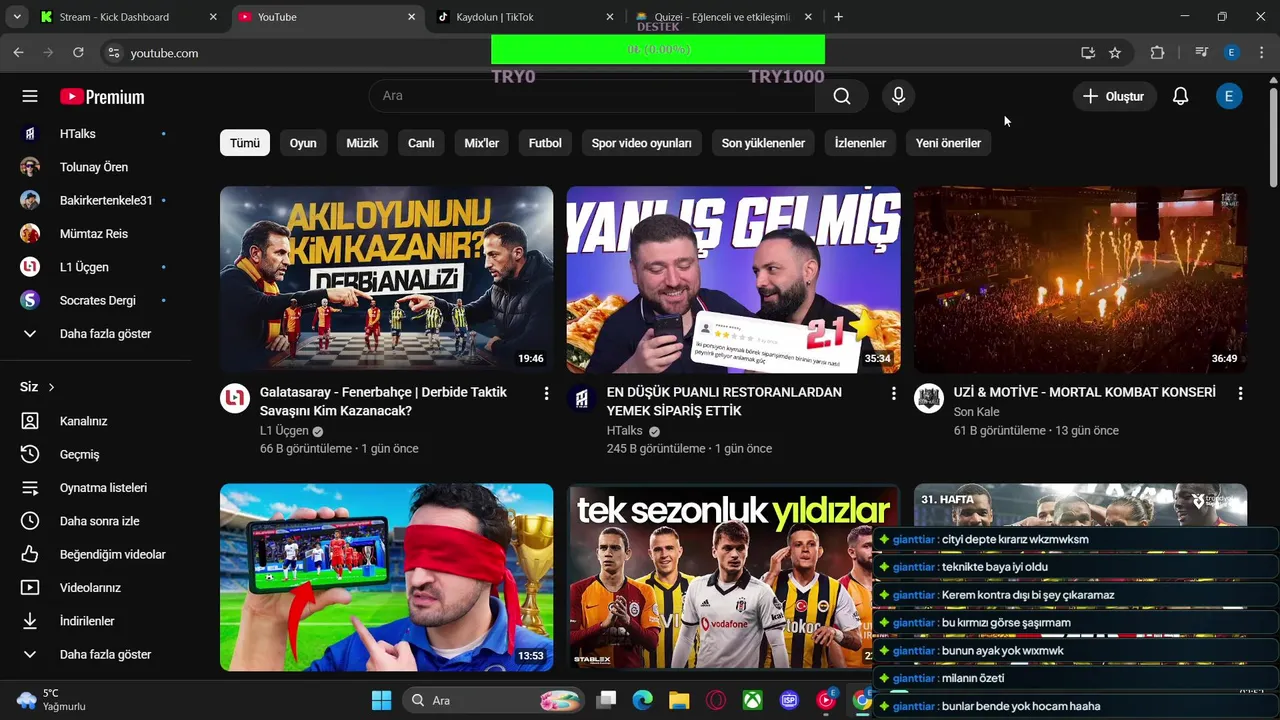Switch to the Stream - Kick Dashboard tab
This screenshot has width=1280, height=720.
(130, 17)
